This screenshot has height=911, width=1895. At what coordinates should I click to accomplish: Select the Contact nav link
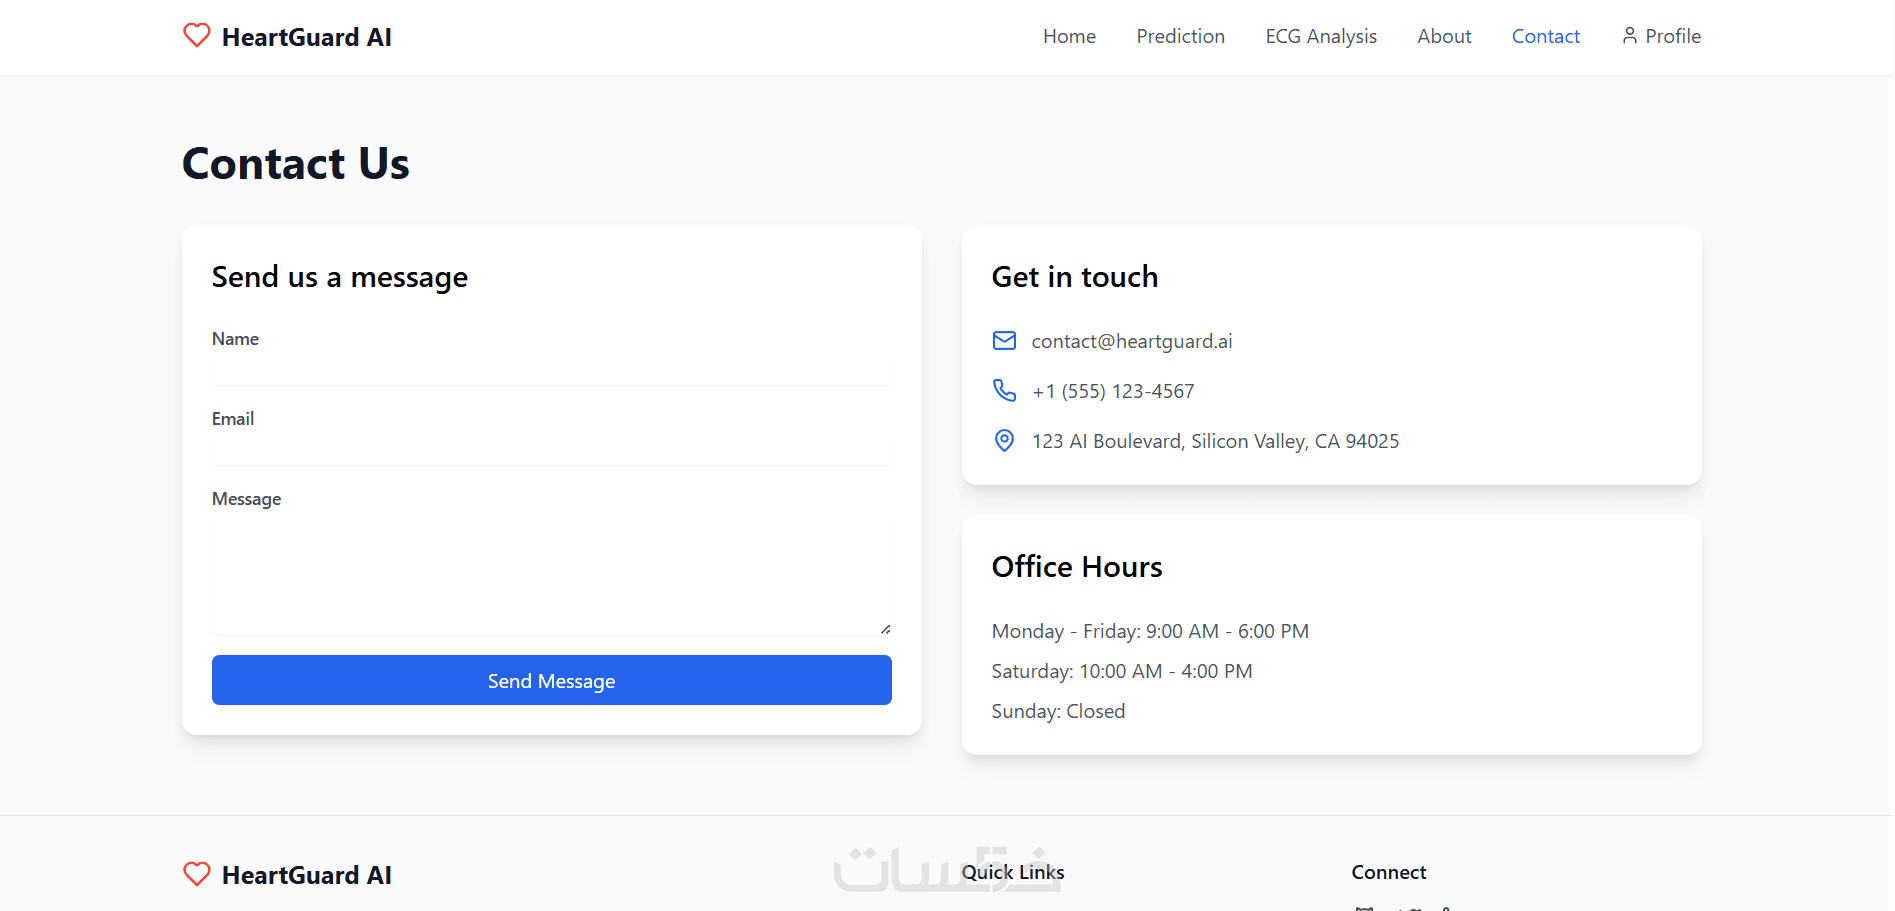[x=1545, y=36]
